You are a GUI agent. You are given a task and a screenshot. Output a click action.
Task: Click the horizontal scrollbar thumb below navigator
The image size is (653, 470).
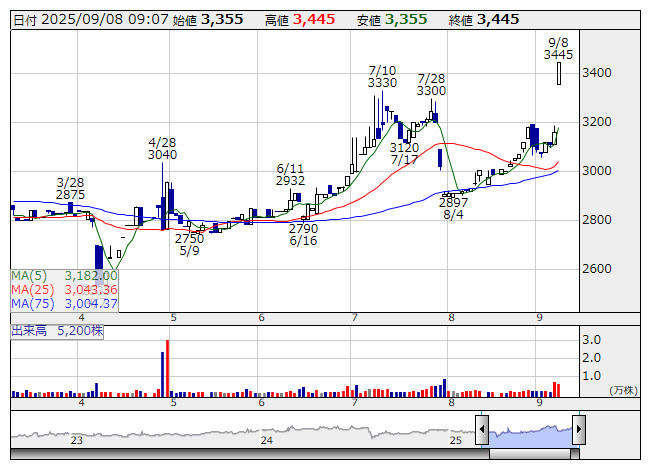pos(530,455)
